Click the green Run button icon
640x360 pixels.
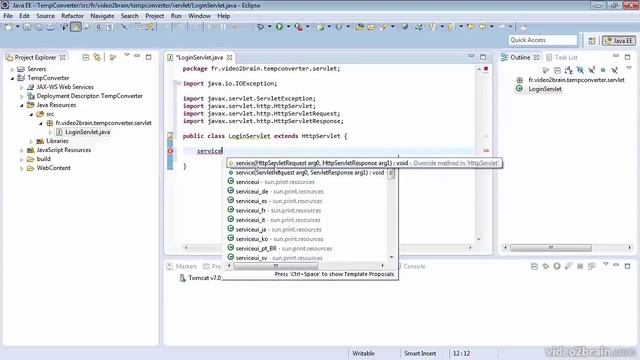coord(279,27)
